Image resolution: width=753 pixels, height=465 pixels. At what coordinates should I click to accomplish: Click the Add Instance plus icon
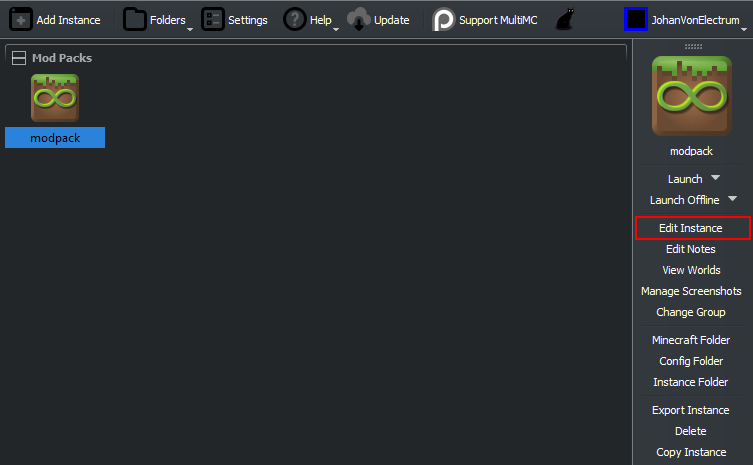tap(21, 20)
